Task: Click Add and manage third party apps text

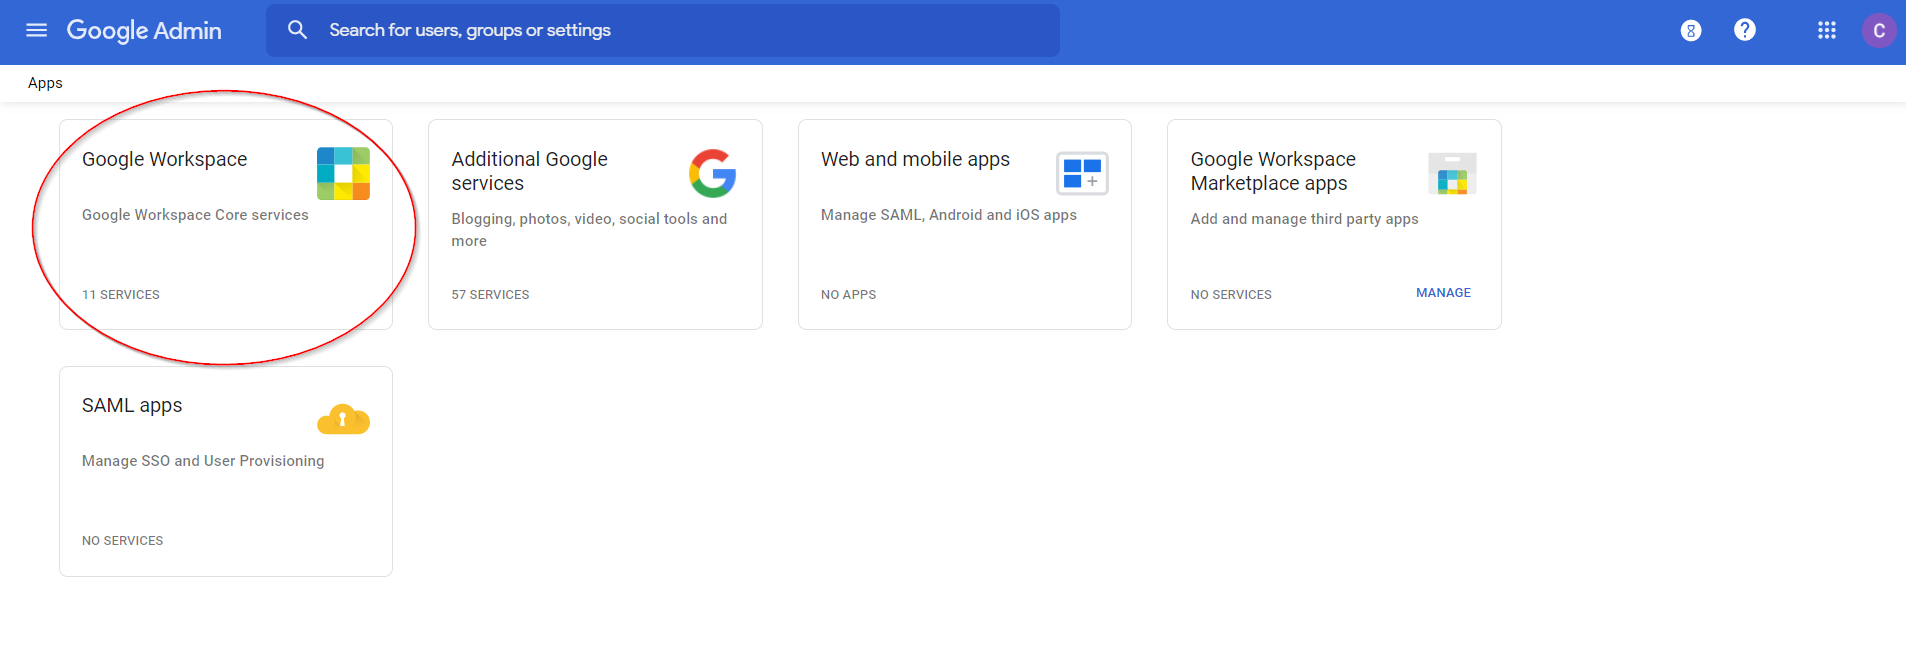Action: pos(1304,219)
